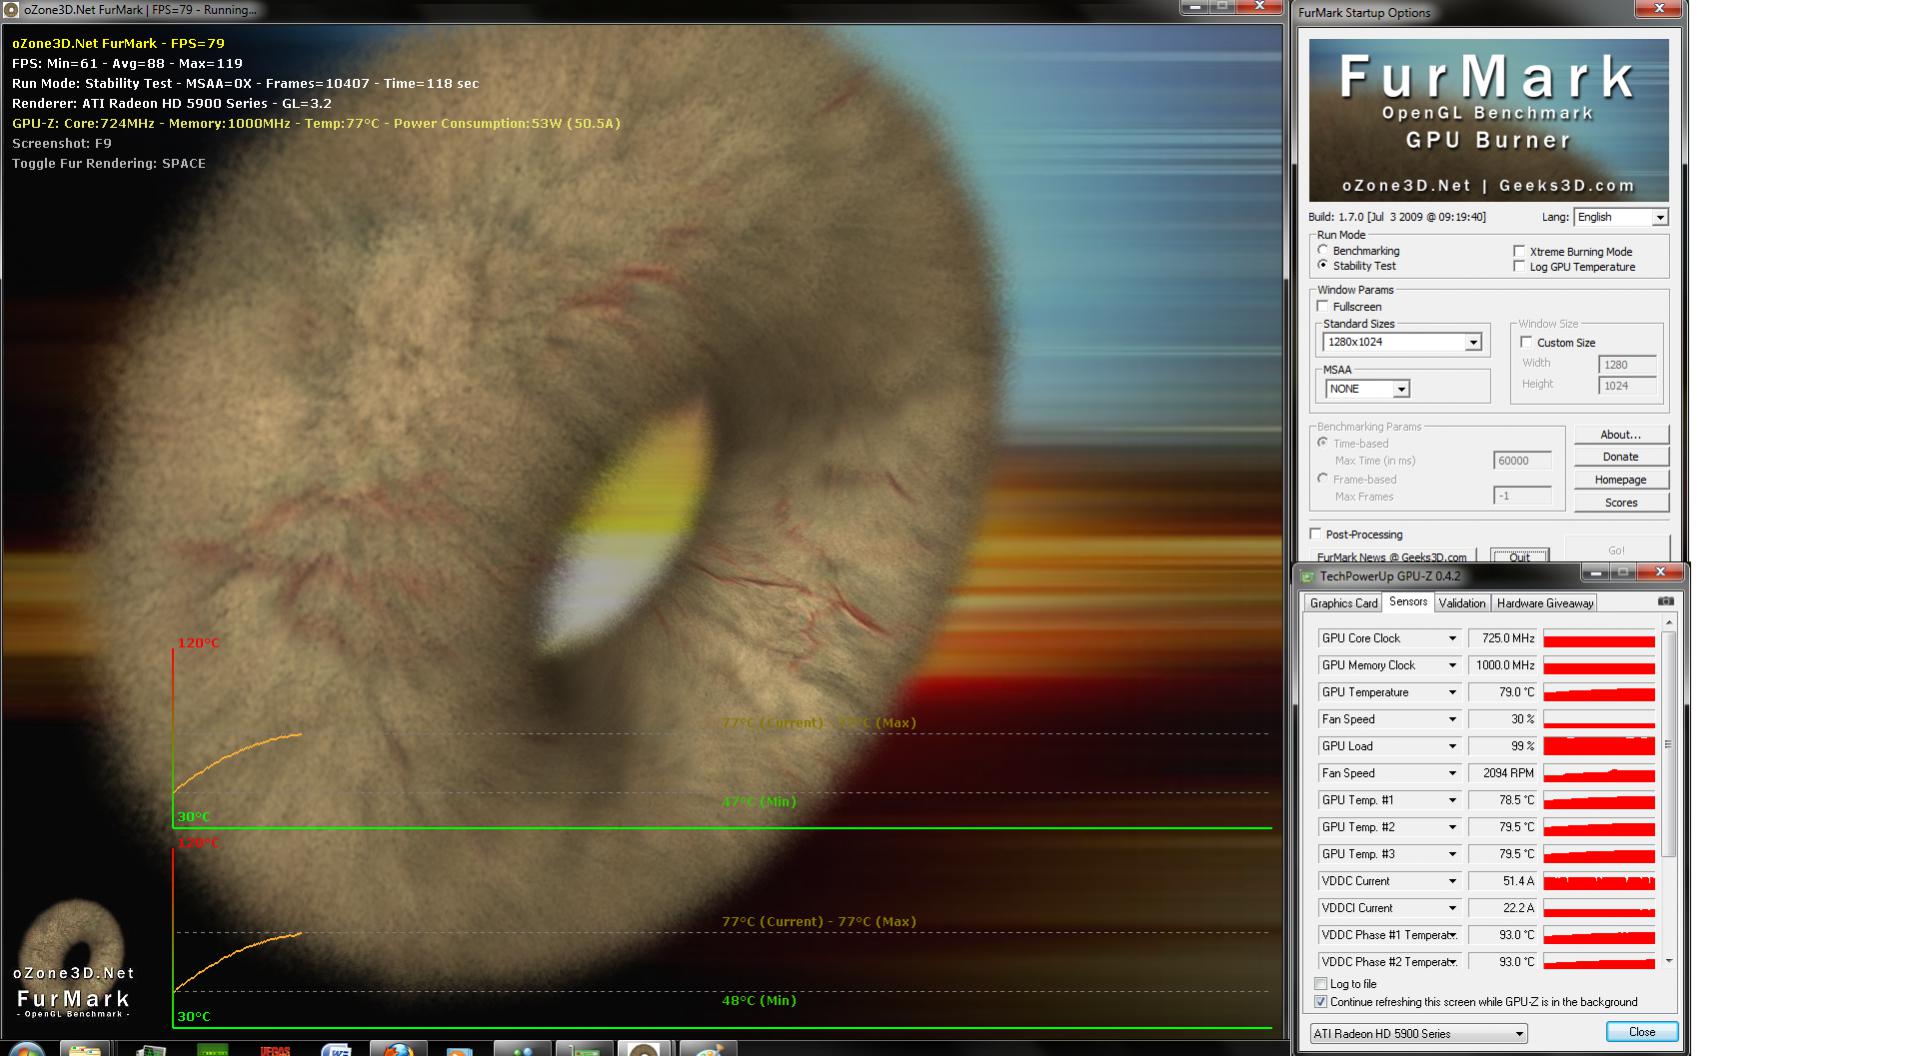The width and height of the screenshot is (1919, 1056).
Task: Switch to the Graphics Card tab
Action: (x=1344, y=603)
